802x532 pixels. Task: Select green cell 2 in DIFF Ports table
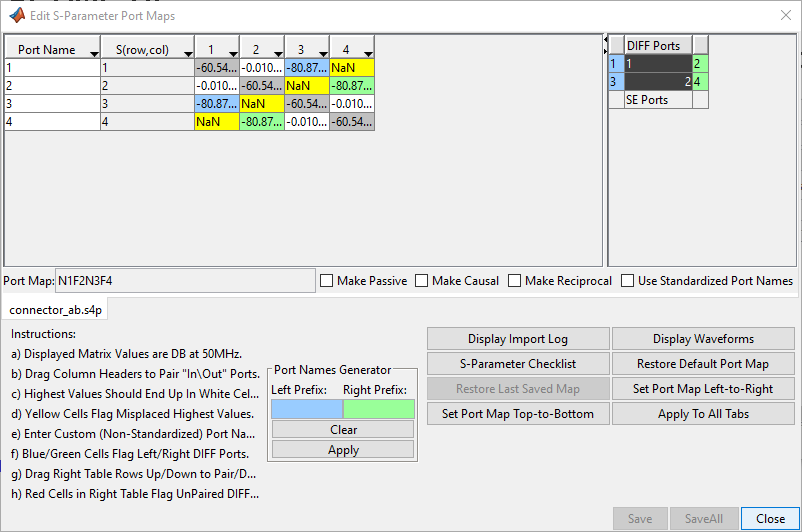(700, 63)
